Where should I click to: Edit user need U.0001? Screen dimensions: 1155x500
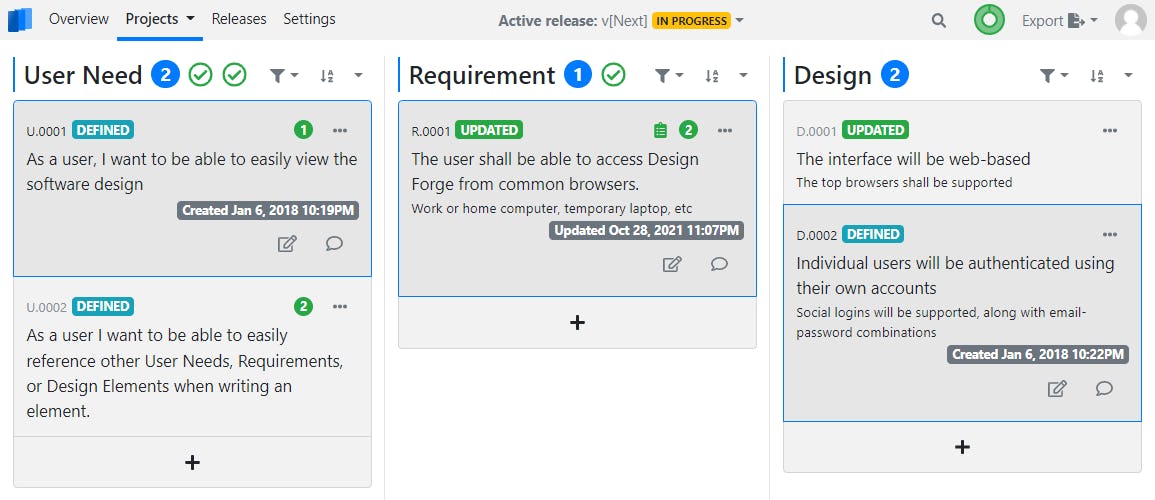(x=287, y=243)
